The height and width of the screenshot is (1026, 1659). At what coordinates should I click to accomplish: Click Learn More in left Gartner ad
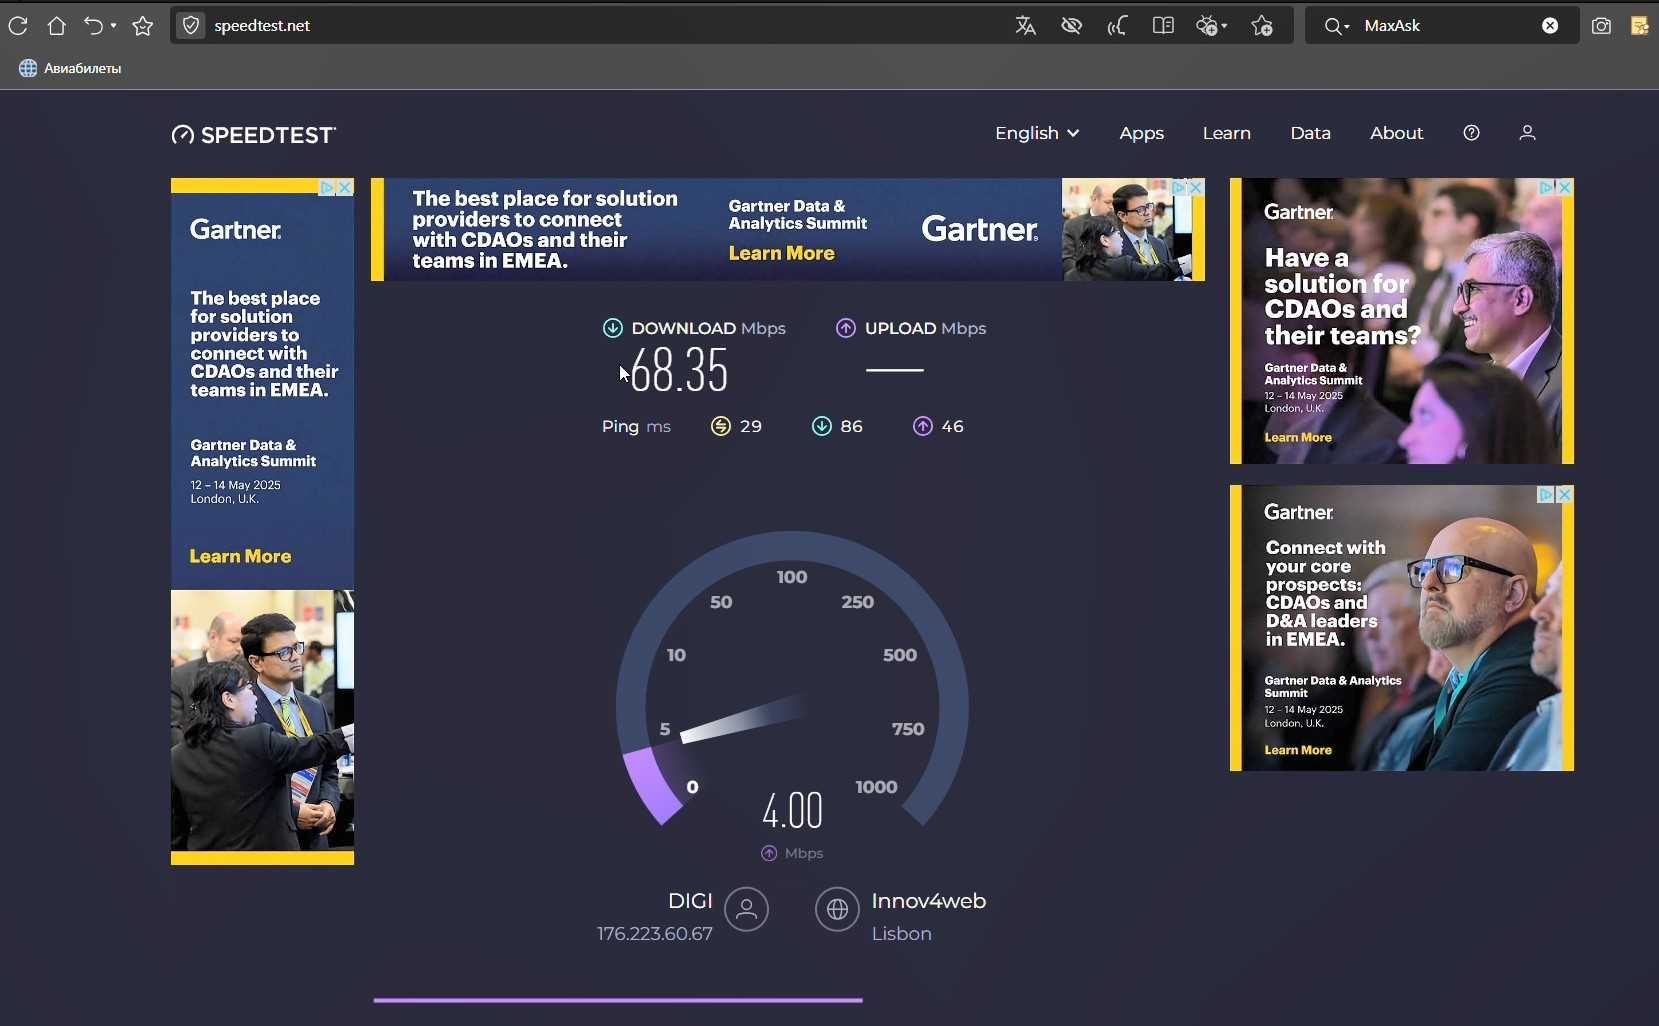click(240, 556)
